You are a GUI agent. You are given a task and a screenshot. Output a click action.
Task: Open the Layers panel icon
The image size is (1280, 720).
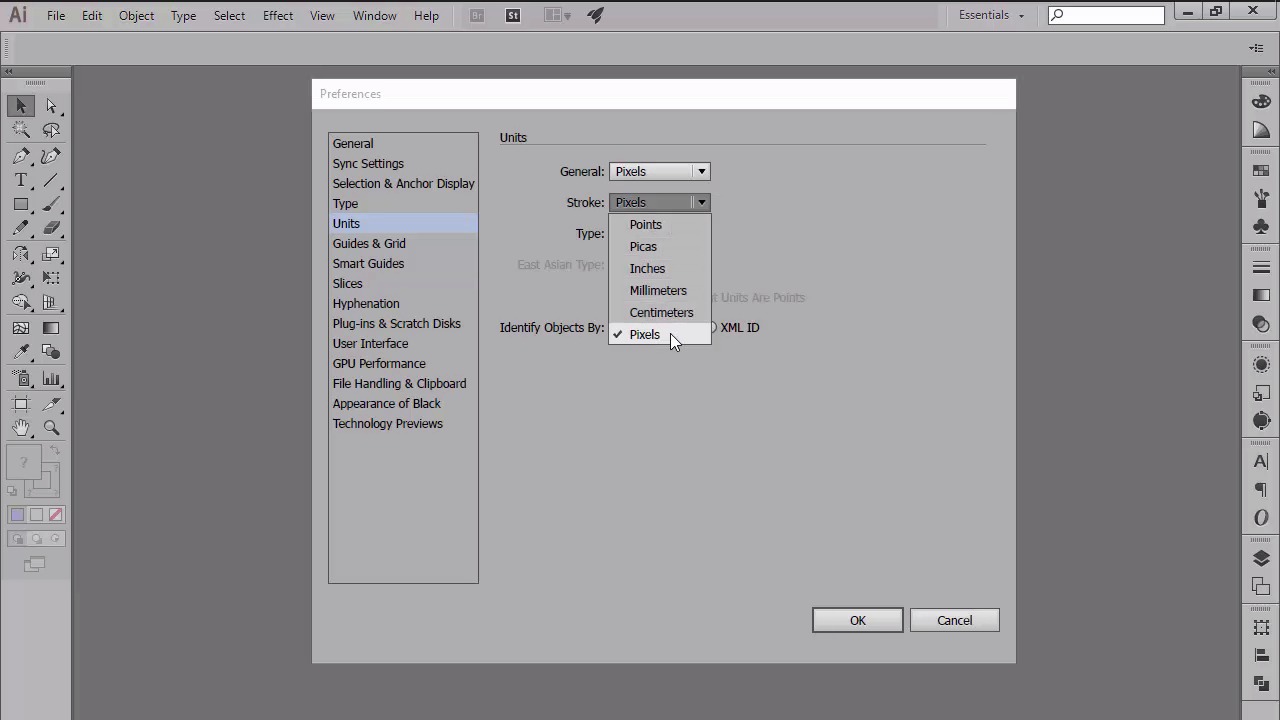(1261, 558)
